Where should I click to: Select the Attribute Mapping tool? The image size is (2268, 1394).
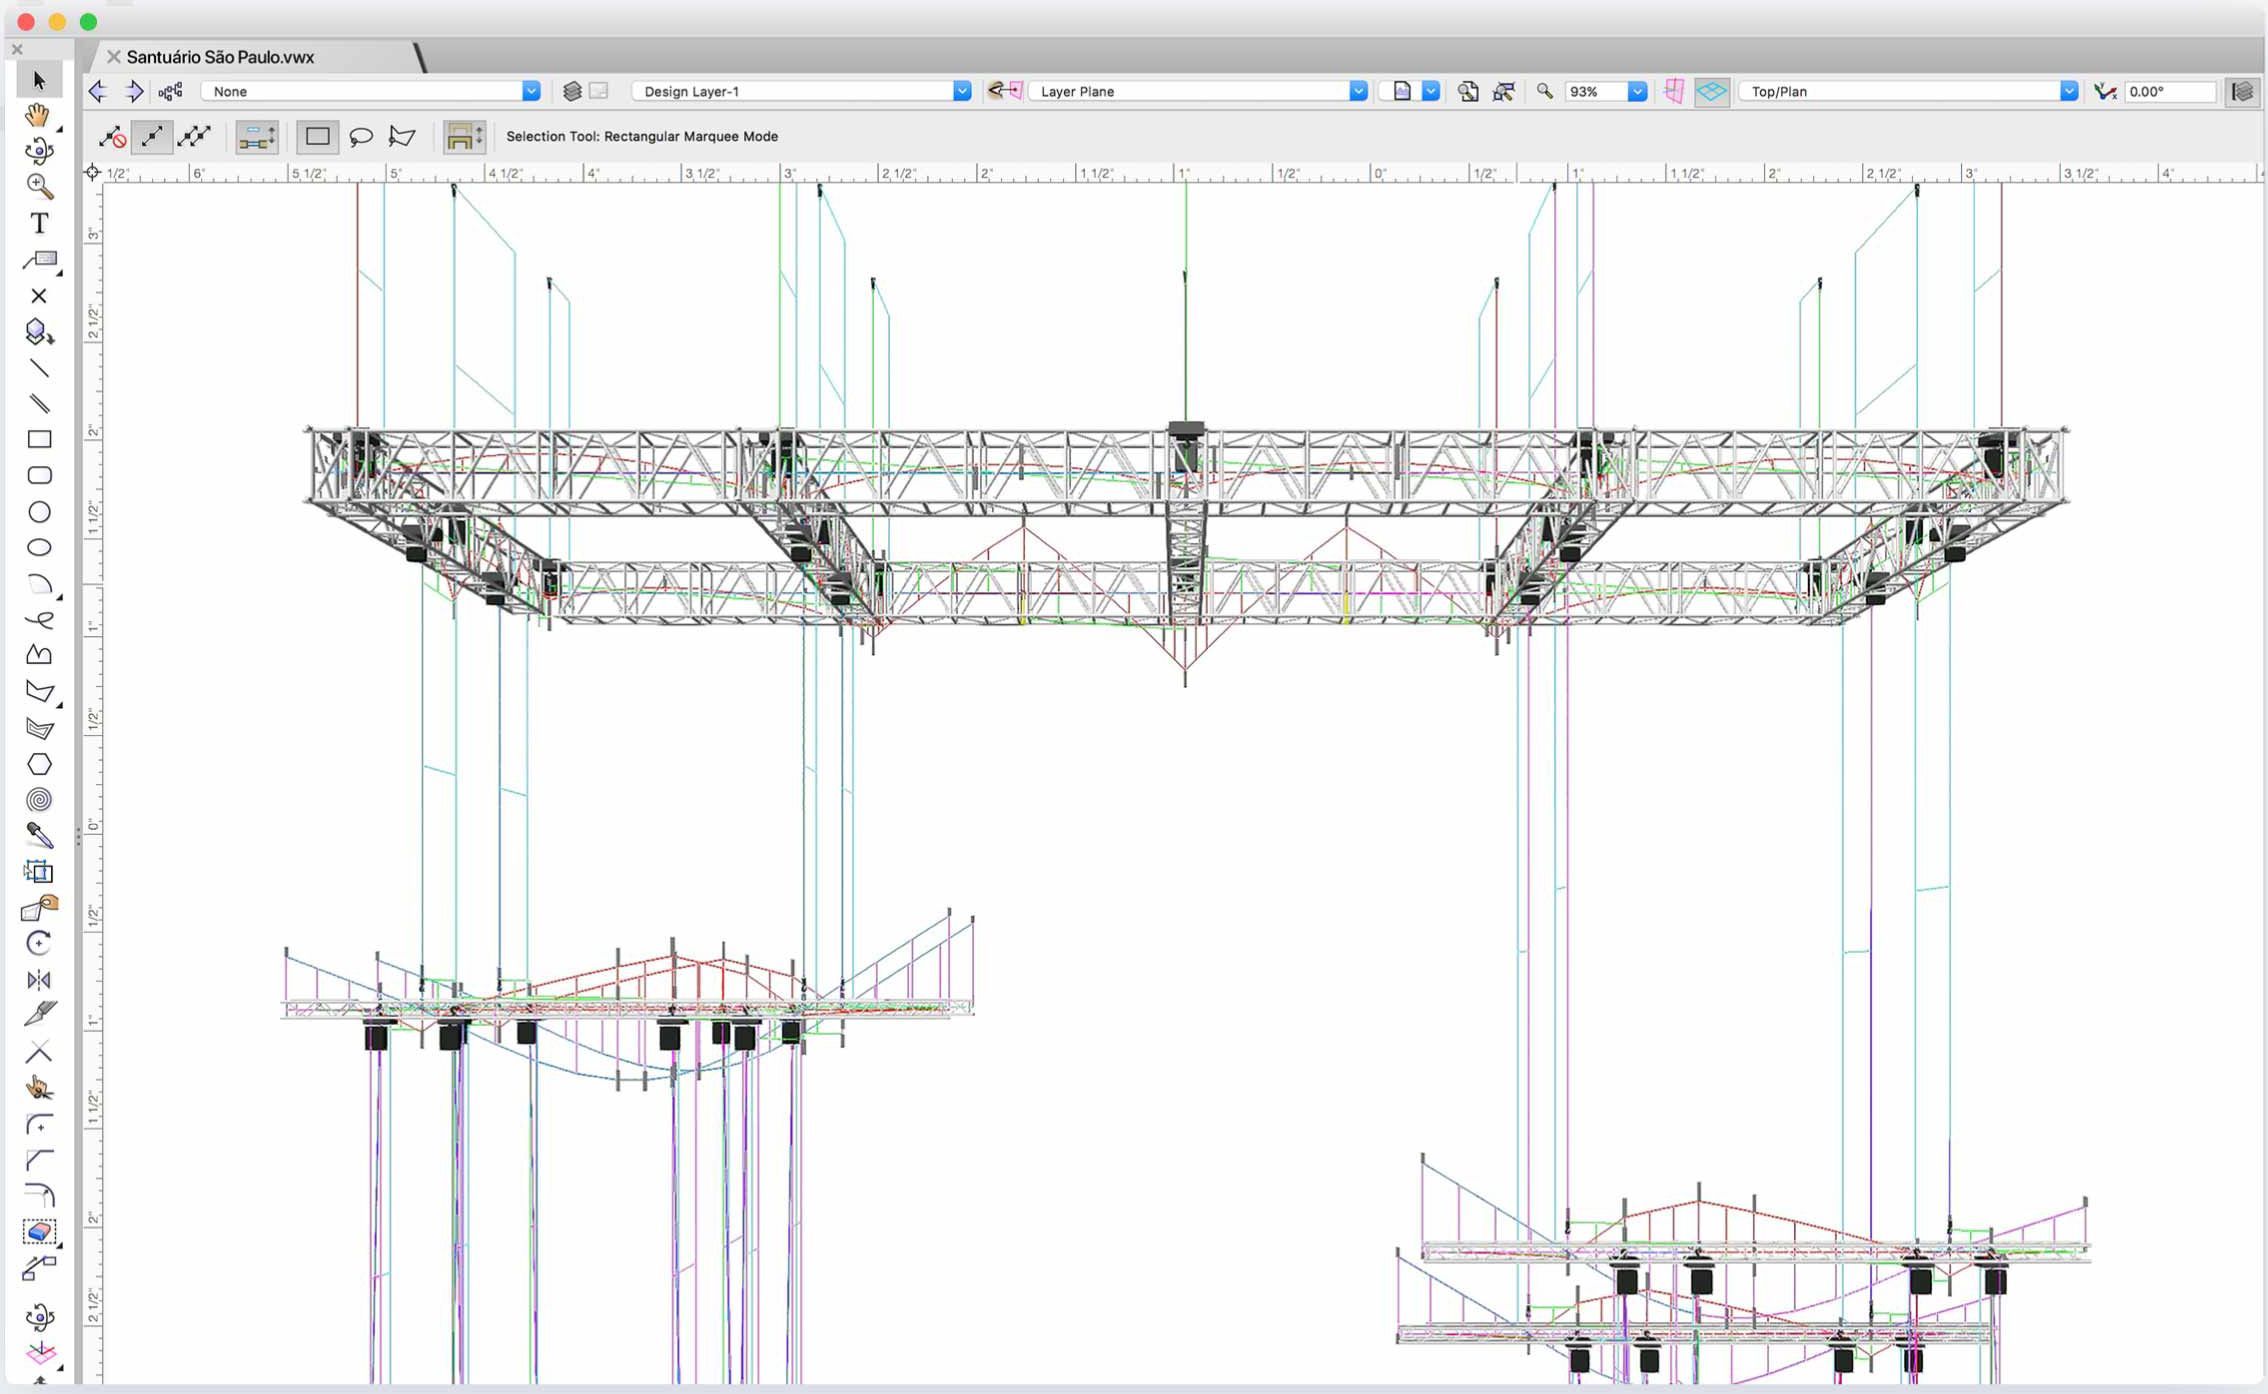[39, 908]
